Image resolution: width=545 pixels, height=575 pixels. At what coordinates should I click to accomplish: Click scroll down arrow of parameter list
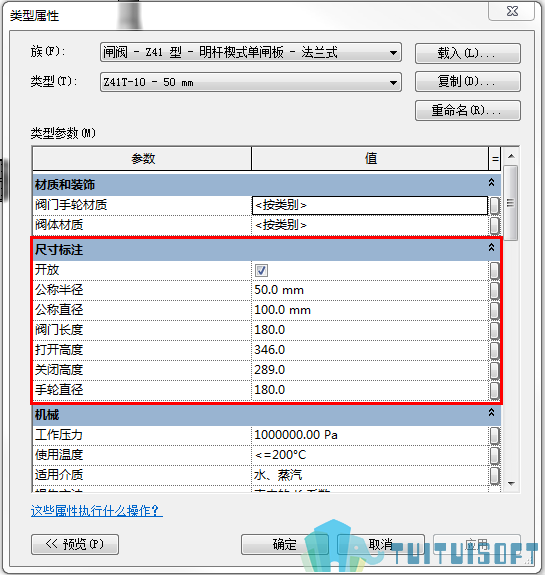pyautogui.click(x=511, y=484)
